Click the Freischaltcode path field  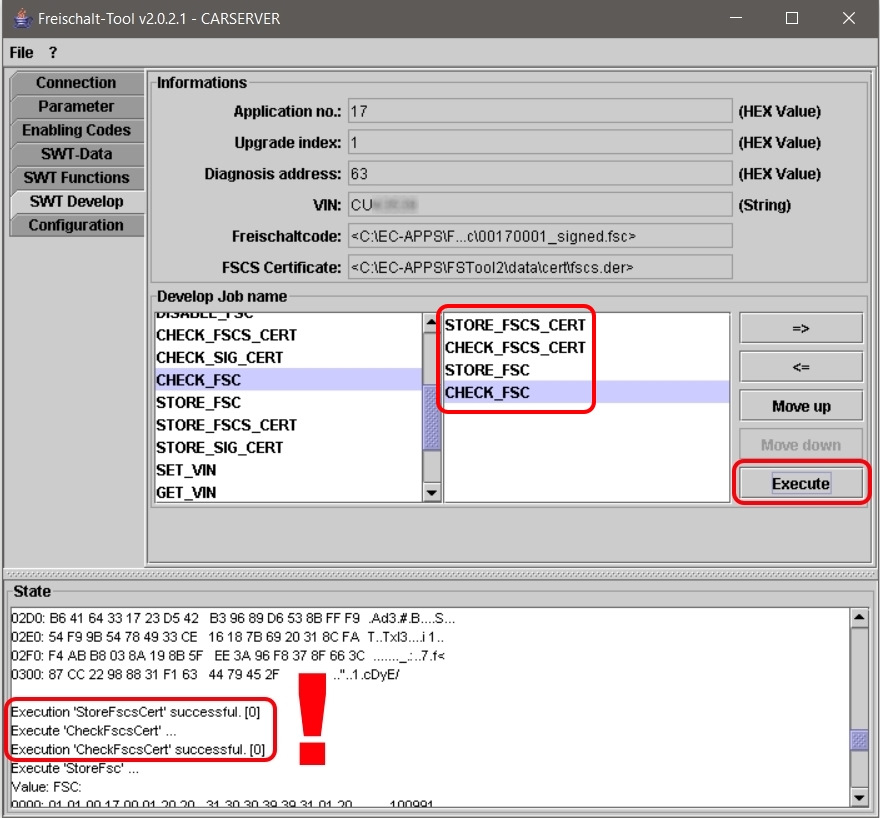pyautogui.click(x=540, y=236)
